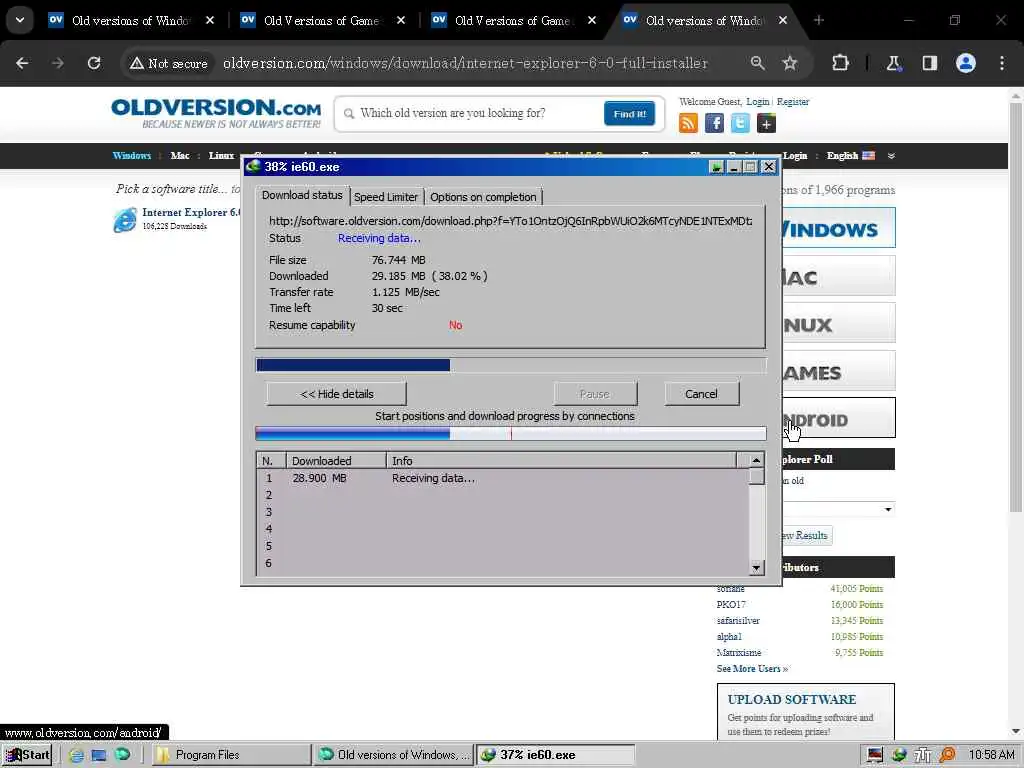Click the Start button

pyautogui.click(x=27, y=755)
